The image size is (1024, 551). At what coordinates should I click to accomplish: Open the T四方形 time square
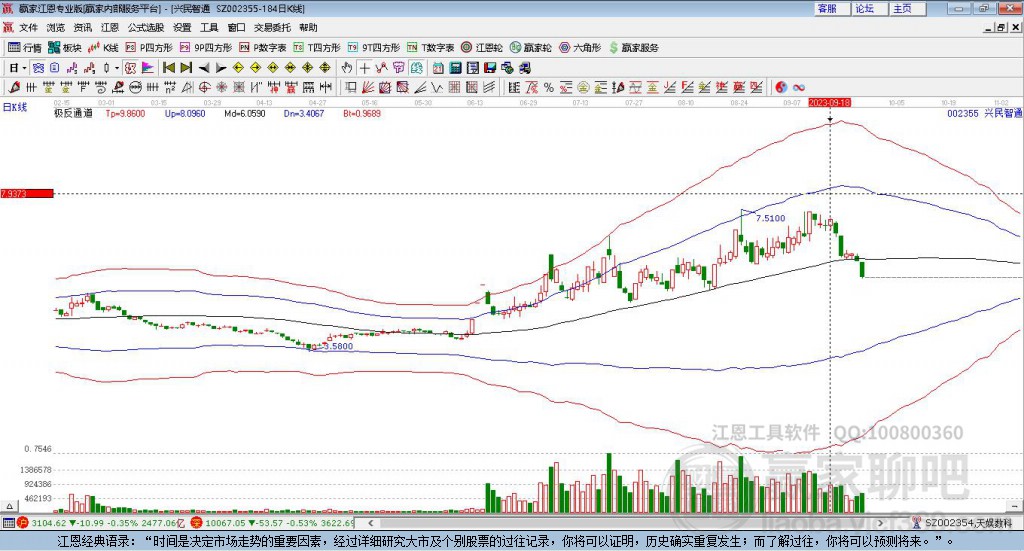[317, 48]
